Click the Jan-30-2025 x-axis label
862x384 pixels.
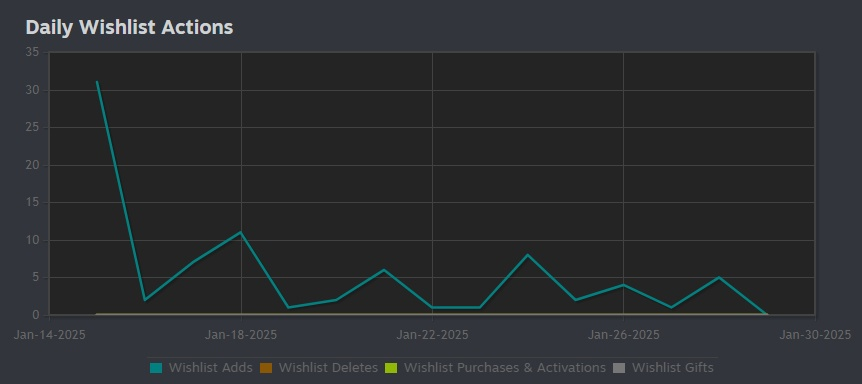[815, 335]
